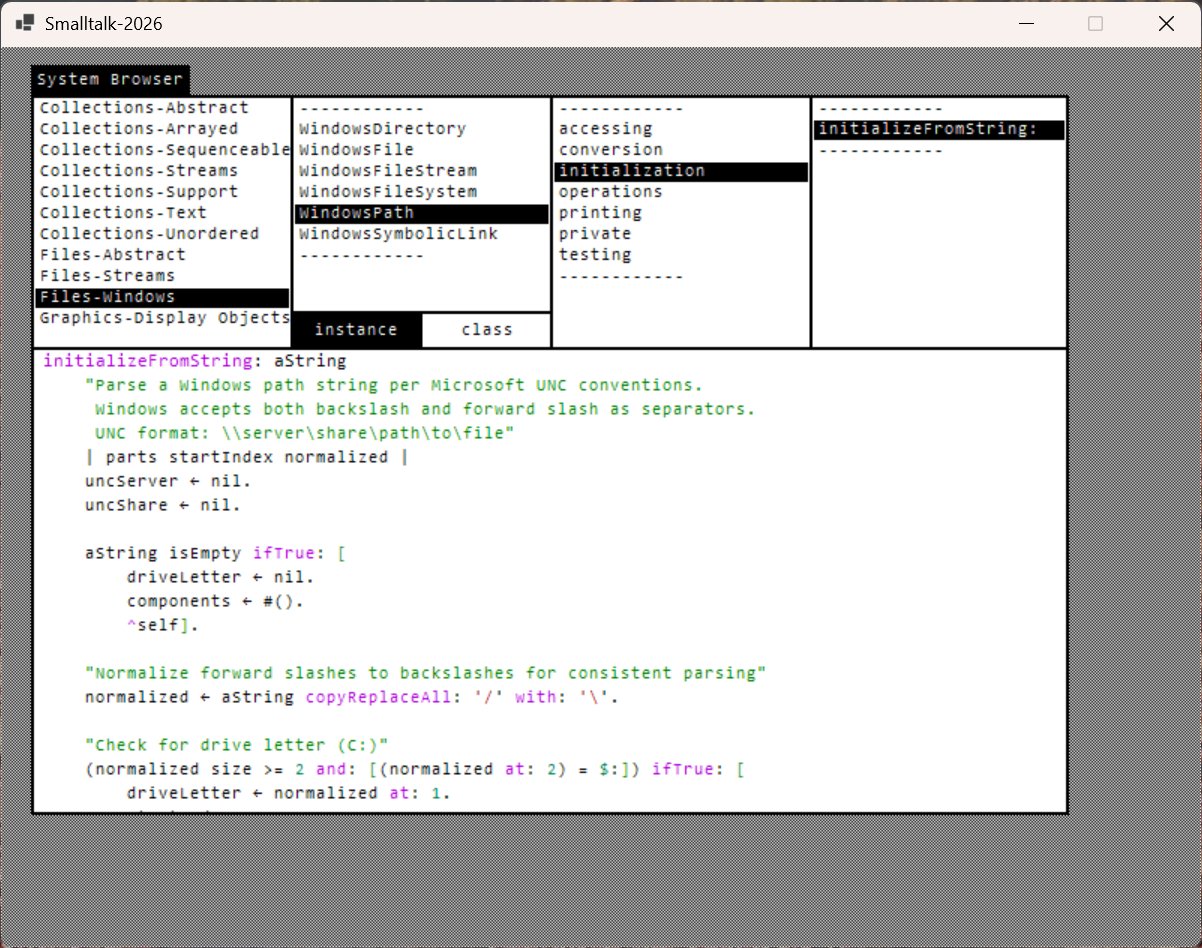
Task: Switch to the instance side view
Action: 355,329
